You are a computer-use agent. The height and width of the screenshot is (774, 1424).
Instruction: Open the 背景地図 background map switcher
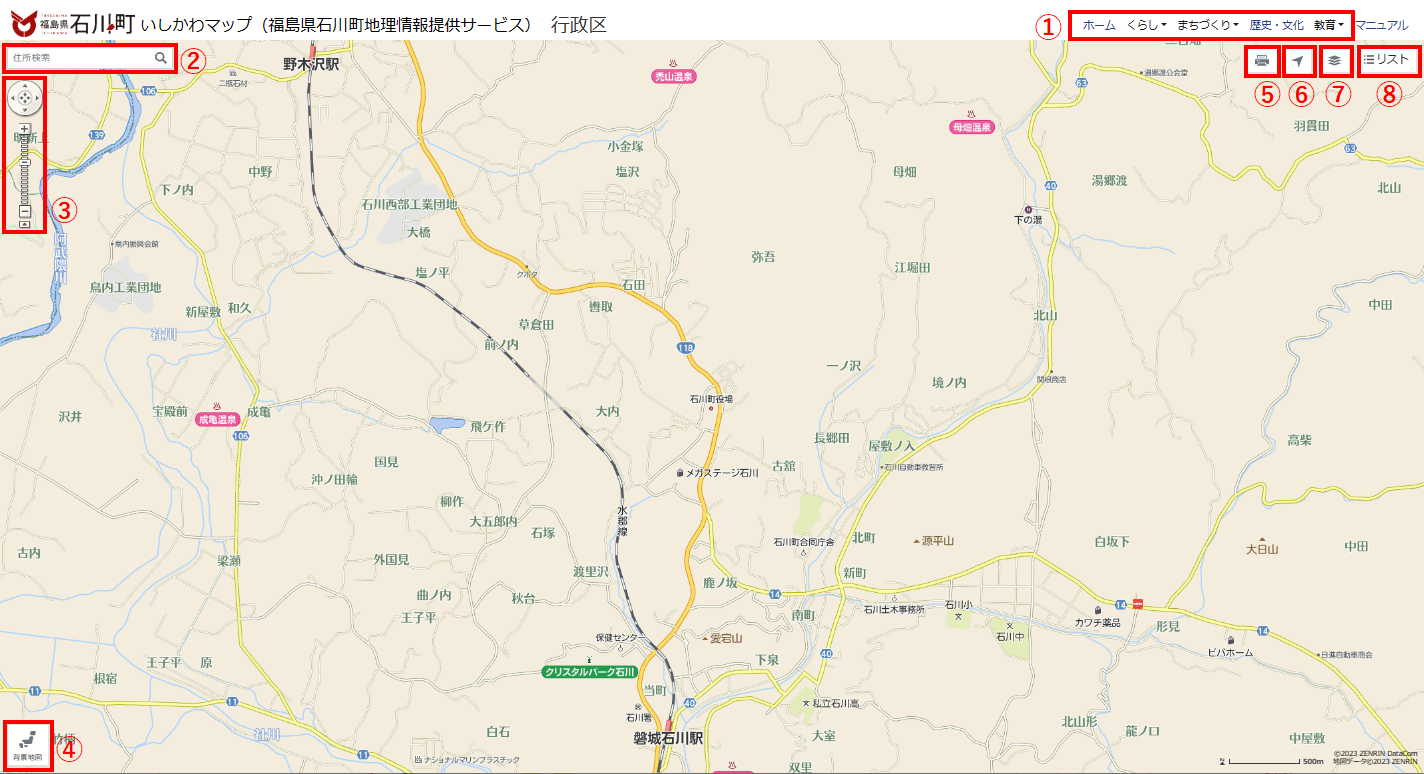28,746
